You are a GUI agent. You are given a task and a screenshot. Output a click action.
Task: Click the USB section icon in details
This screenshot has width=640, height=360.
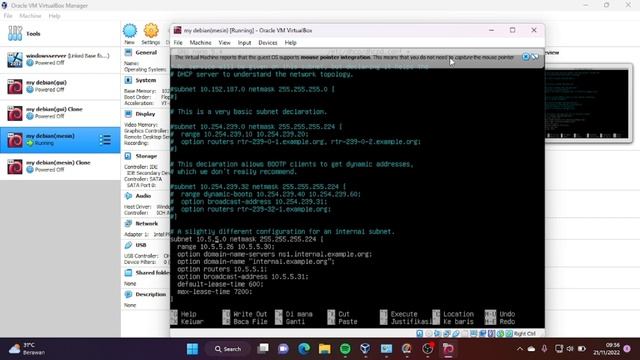pos(128,245)
